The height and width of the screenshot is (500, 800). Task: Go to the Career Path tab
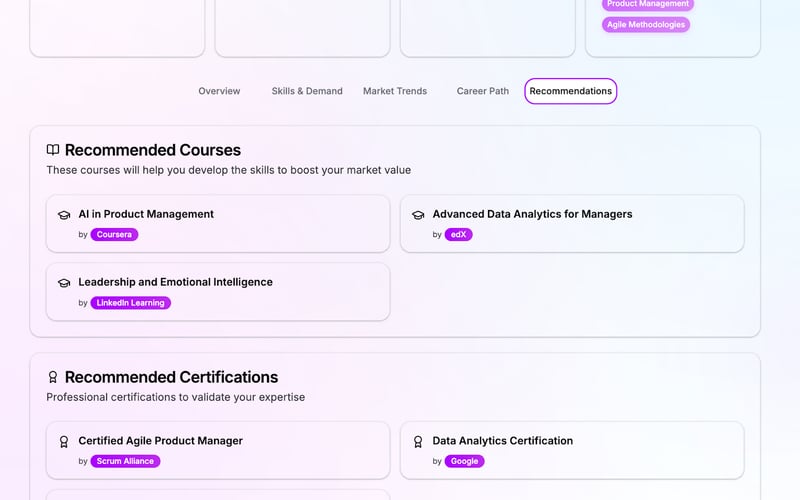pos(483,91)
